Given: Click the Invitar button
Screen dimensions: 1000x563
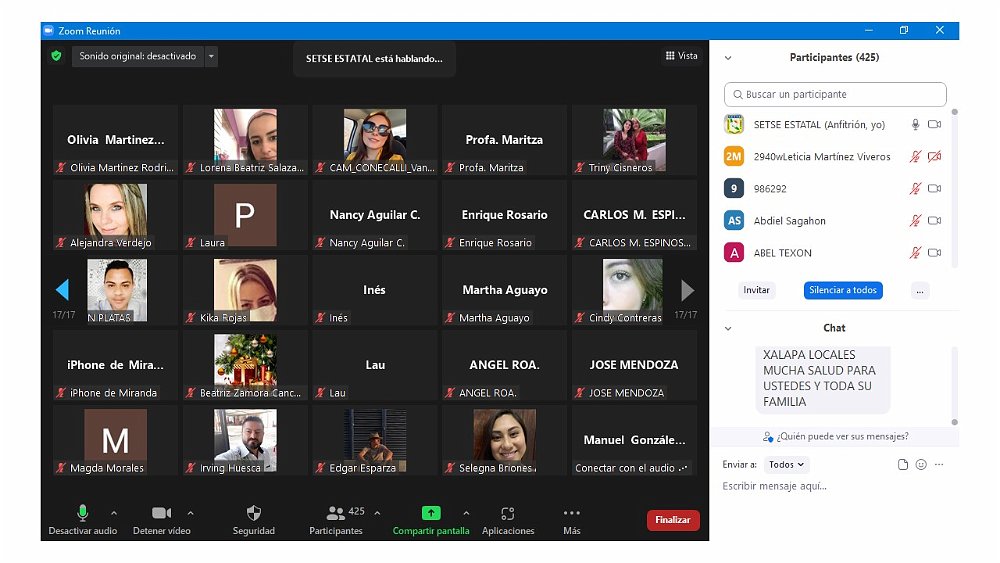Looking at the screenshot, I should [757, 290].
